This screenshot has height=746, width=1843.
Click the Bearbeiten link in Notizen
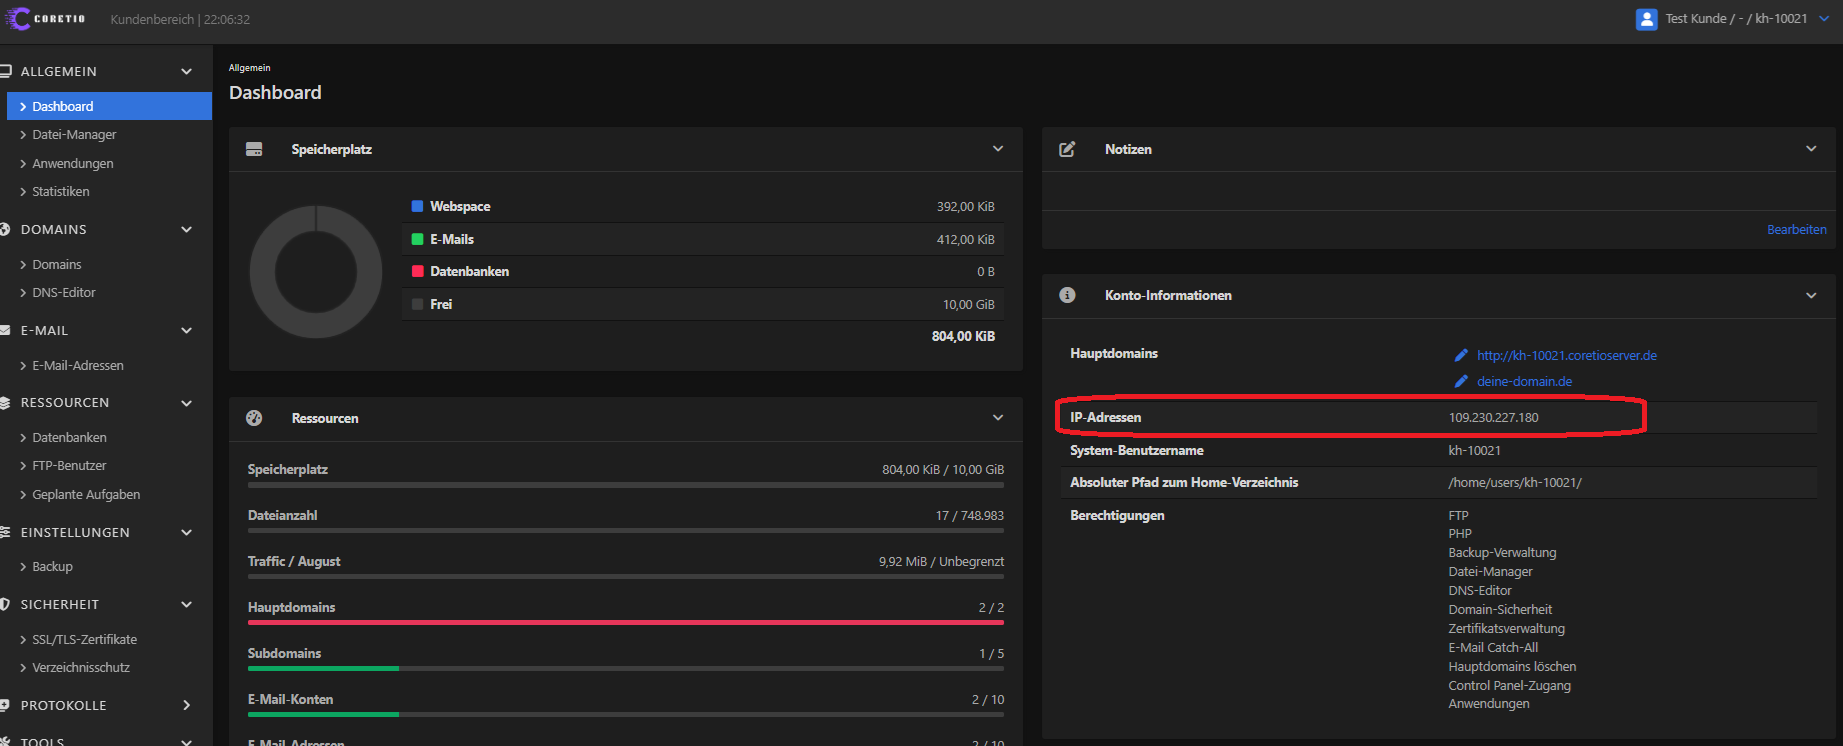[1796, 229]
